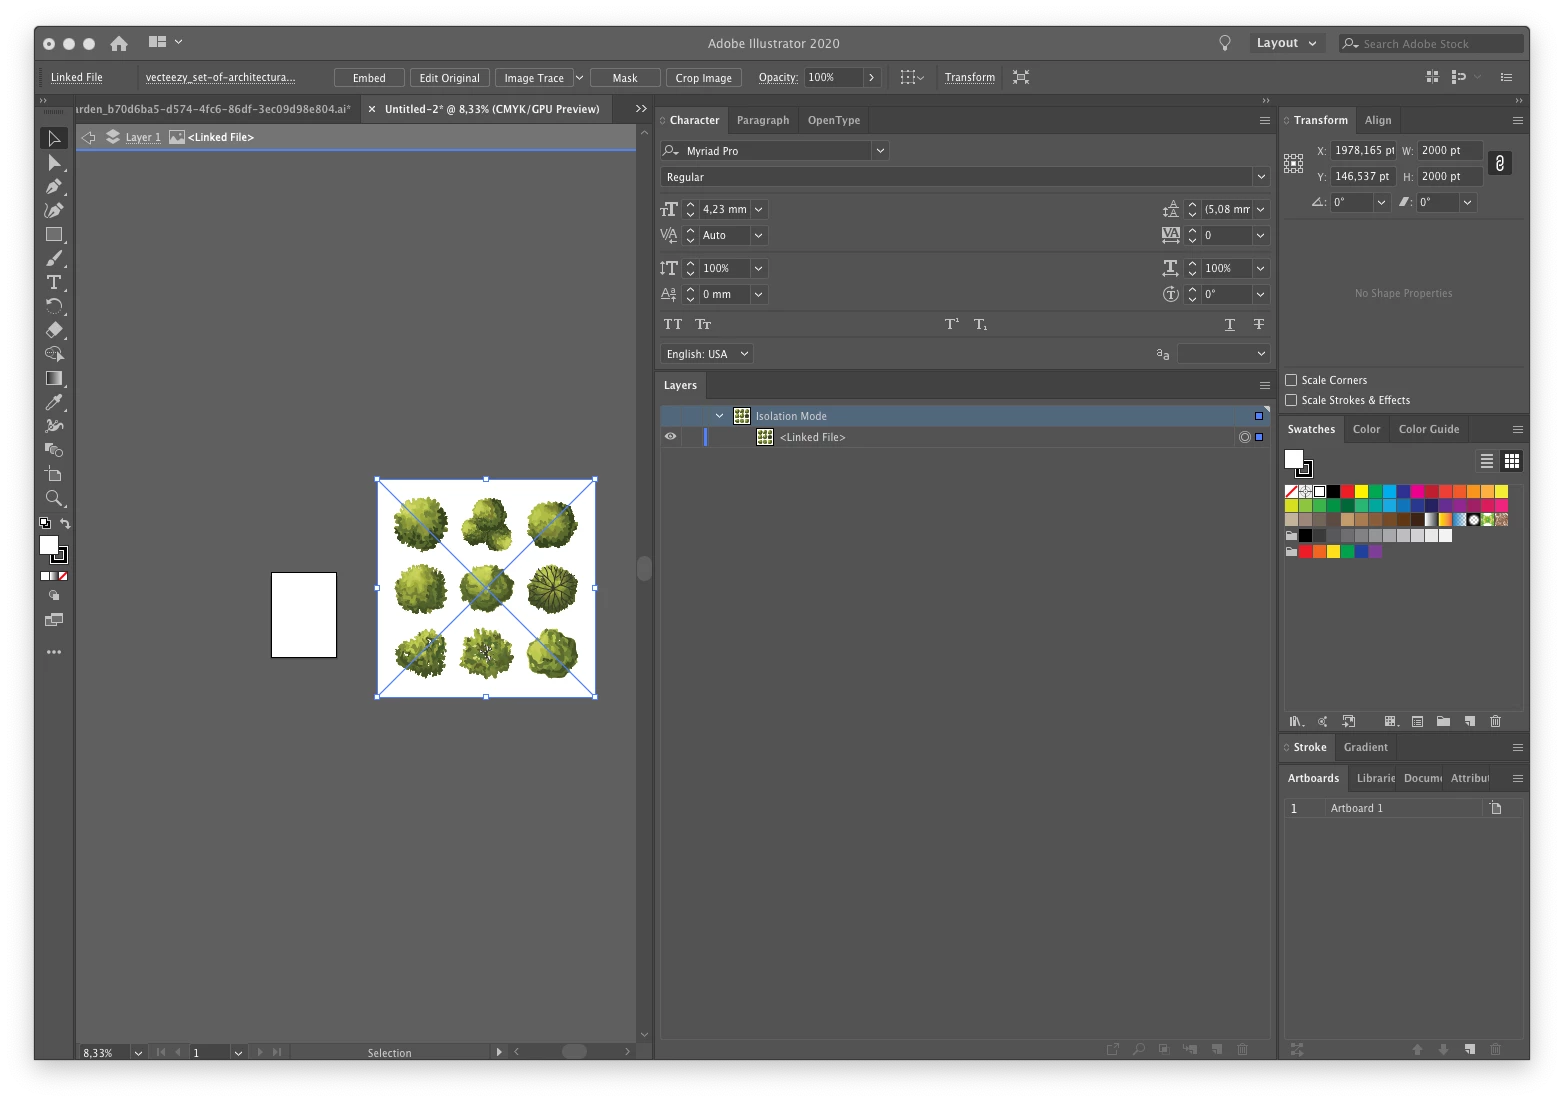Image resolution: width=1564 pixels, height=1102 pixels.
Task: Click Search Adobe Stock field
Action: tap(1431, 43)
